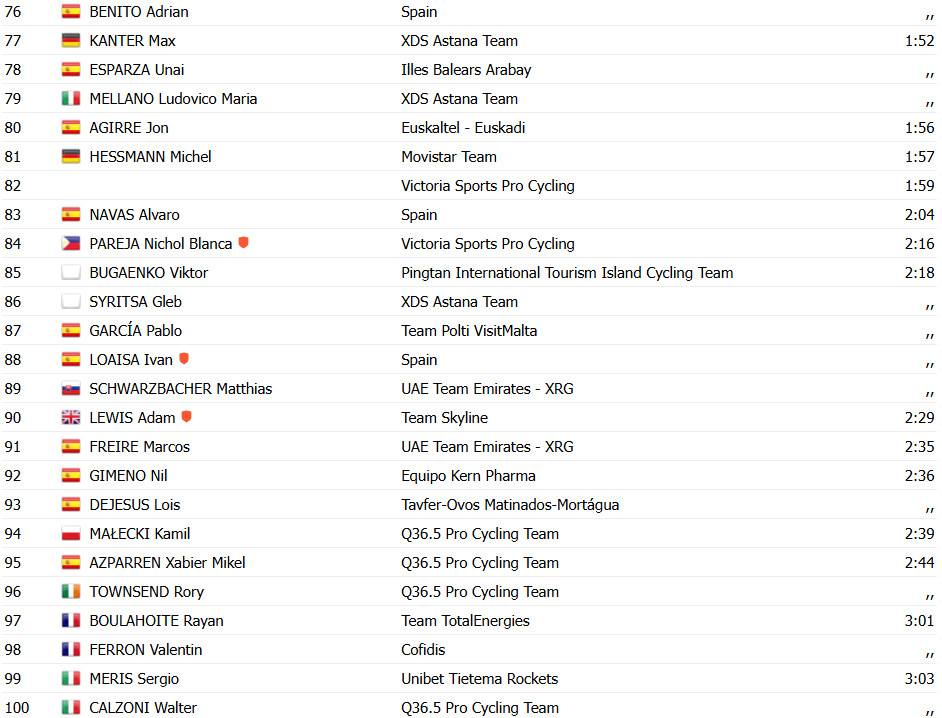Open rider MELLANO Ludovico Maria
This screenshot has height=718, width=942.
pos(173,99)
